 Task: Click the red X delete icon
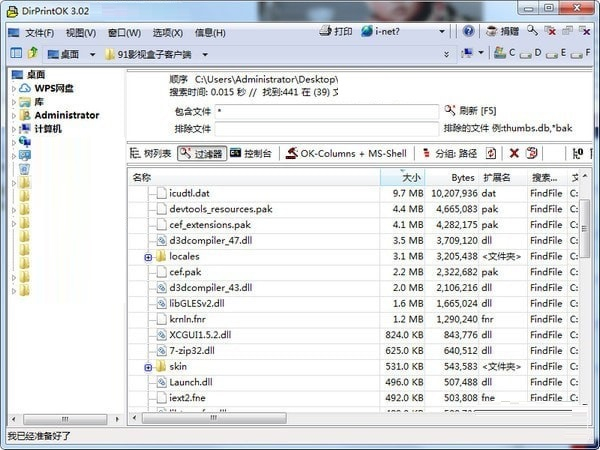514,153
